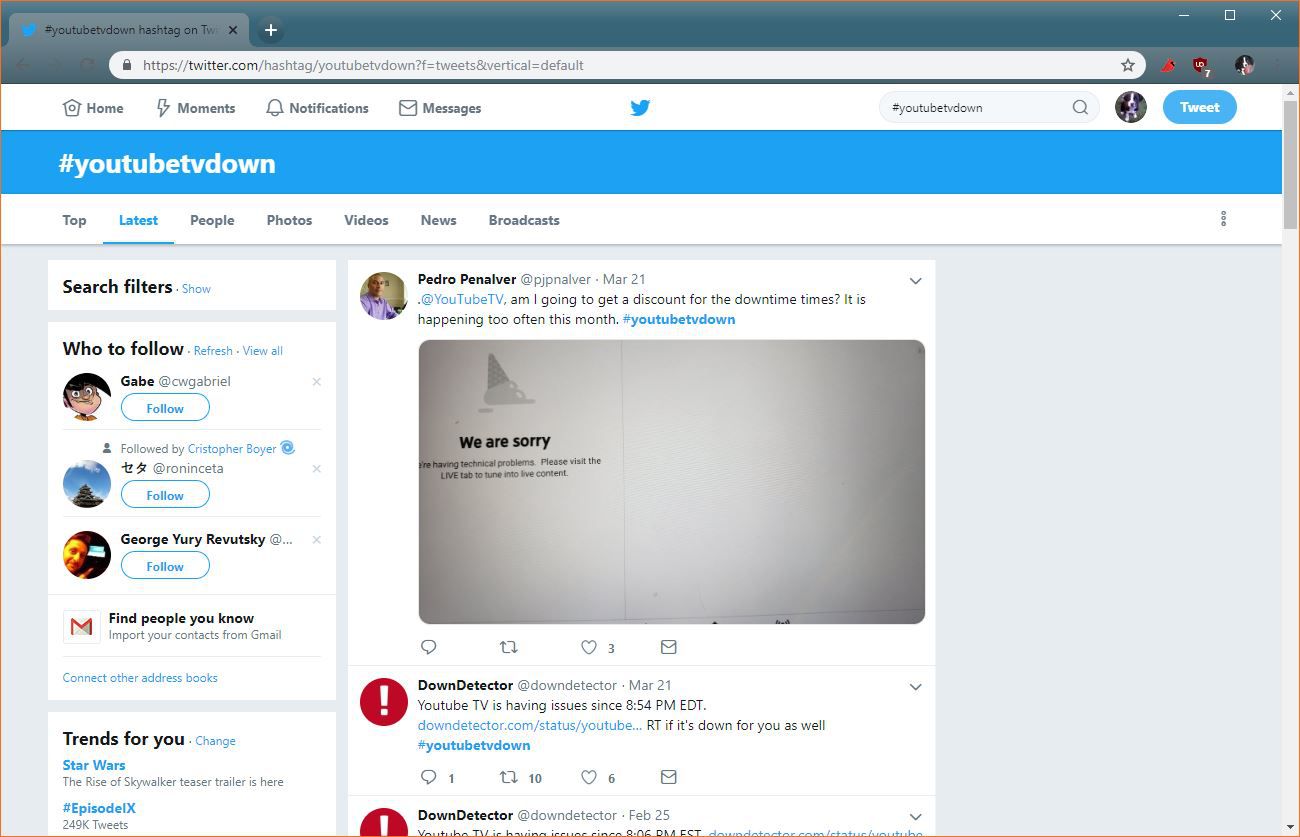Screen dimensions: 1300x837
Task: Follow @ronincete account
Action: 165,495
